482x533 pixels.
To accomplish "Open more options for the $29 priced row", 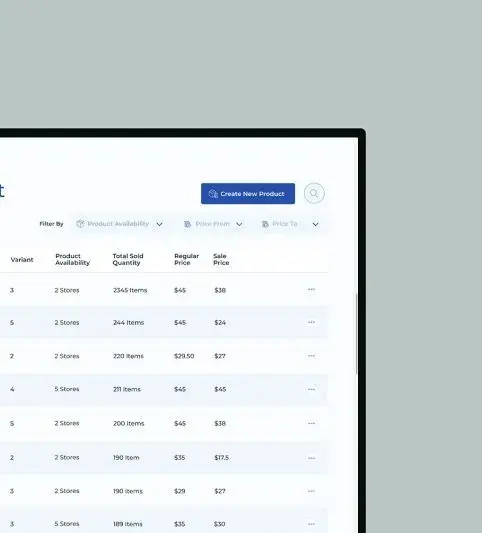I will pyautogui.click(x=311, y=491).
